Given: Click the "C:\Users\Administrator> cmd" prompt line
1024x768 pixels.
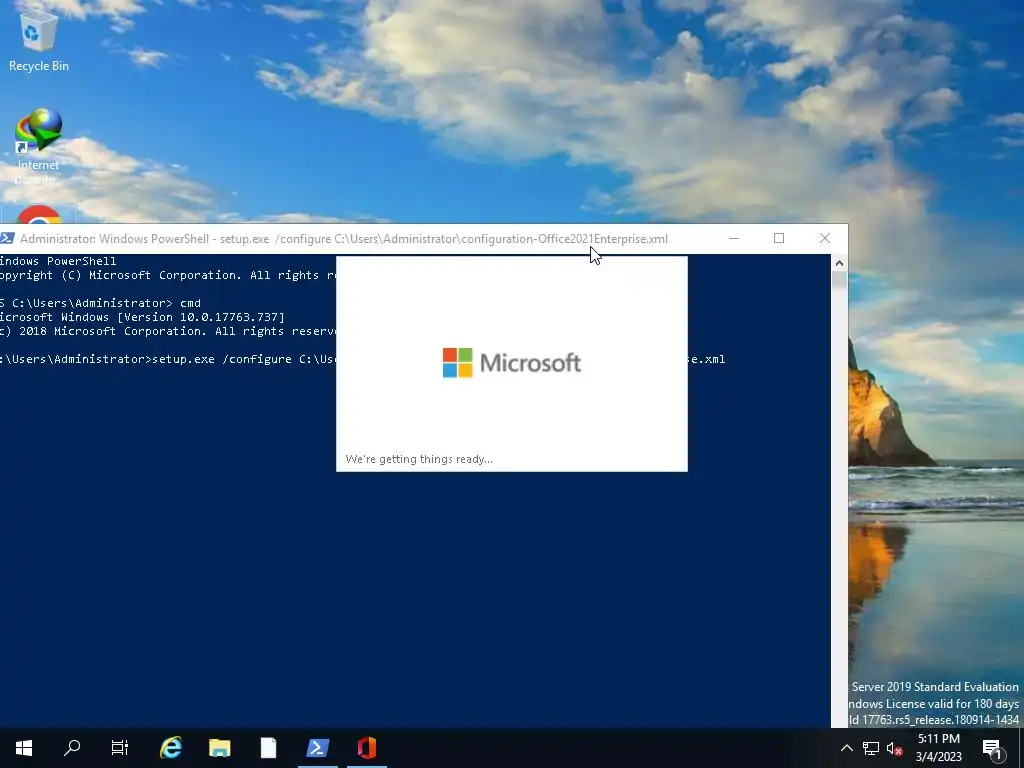Looking at the screenshot, I should point(101,303).
